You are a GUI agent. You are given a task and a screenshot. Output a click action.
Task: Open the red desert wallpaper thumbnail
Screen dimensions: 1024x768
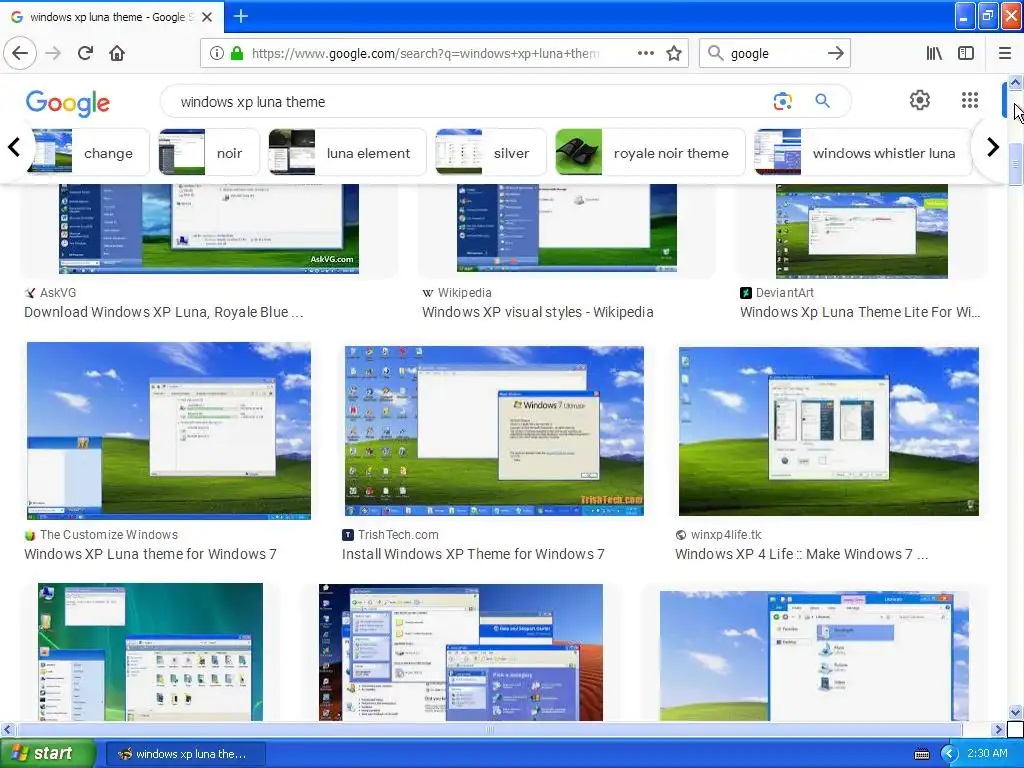click(x=460, y=652)
